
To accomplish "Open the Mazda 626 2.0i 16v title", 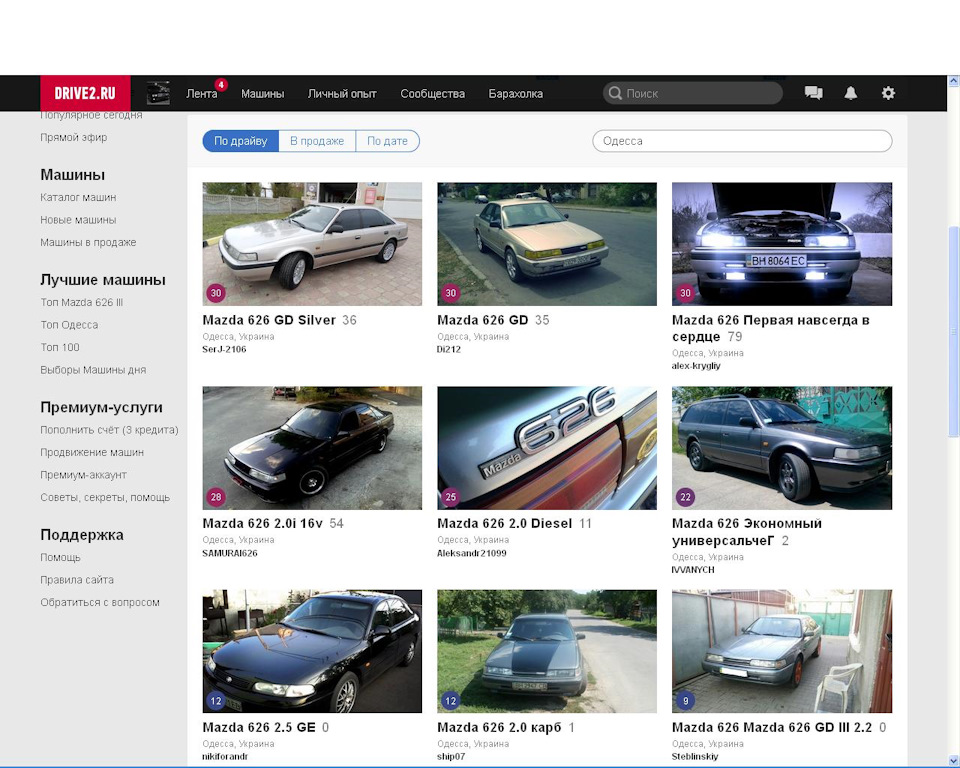I will [263, 524].
